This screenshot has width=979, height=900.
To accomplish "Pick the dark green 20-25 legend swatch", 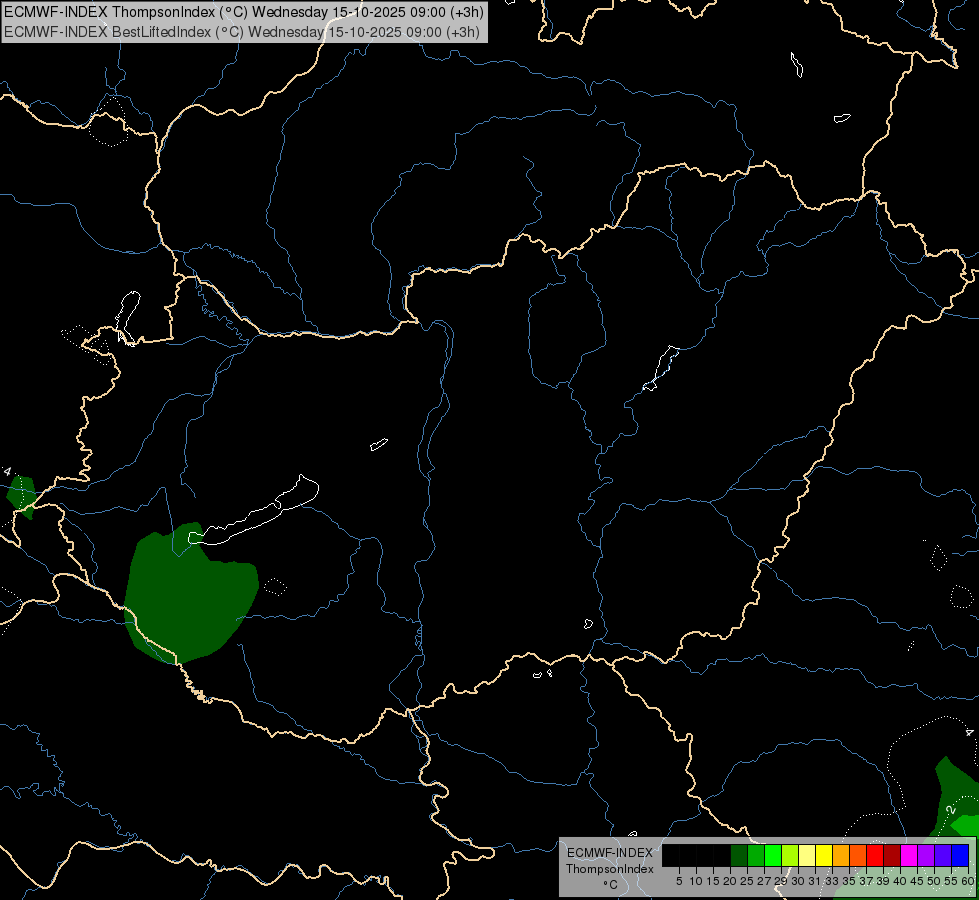I will point(739,855).
